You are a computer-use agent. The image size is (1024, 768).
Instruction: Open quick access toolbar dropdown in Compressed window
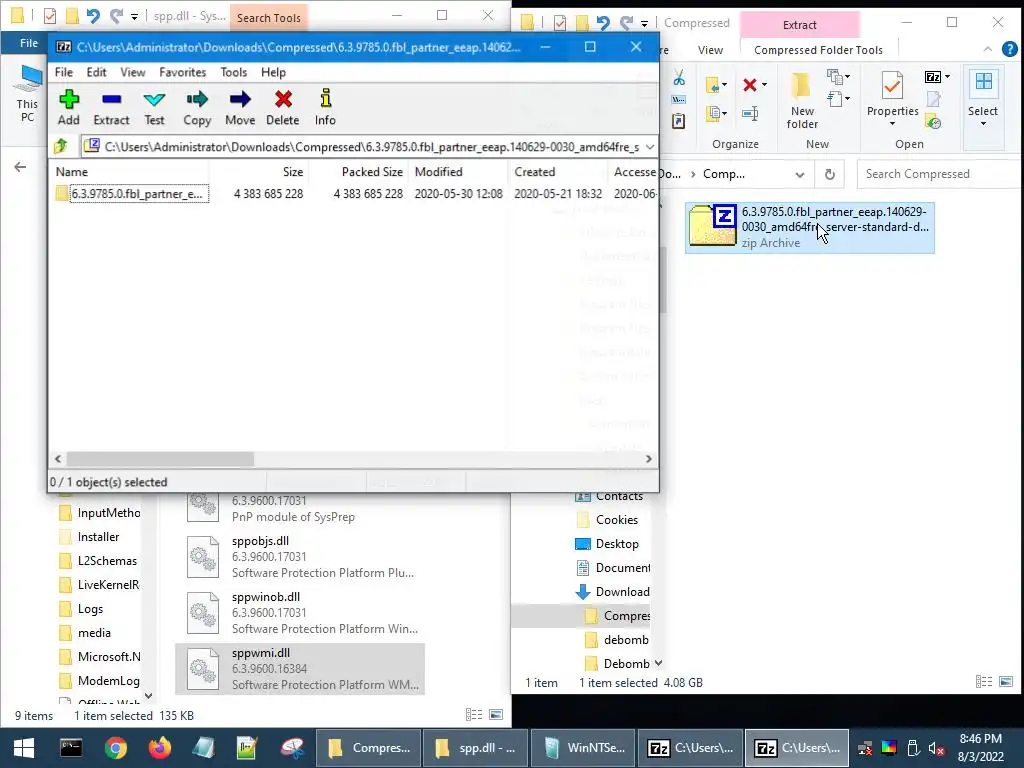pyautogui.click(x=644, y=24)
